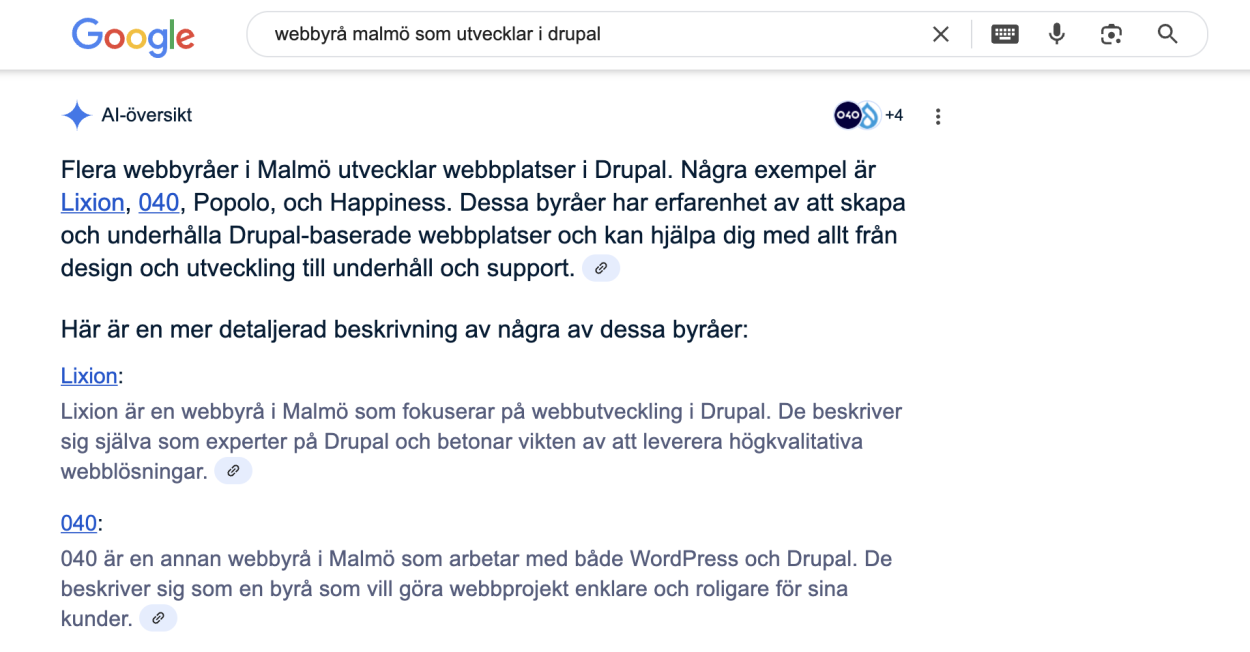Open the Lixion link in the first paragraph
This screenshot has width=1250, height=652.
tap(92, 202)
